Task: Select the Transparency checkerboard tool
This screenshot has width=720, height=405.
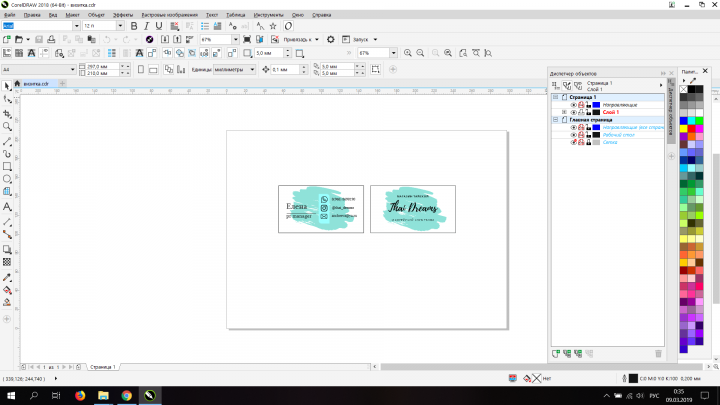Action: (x=7, y=262)
